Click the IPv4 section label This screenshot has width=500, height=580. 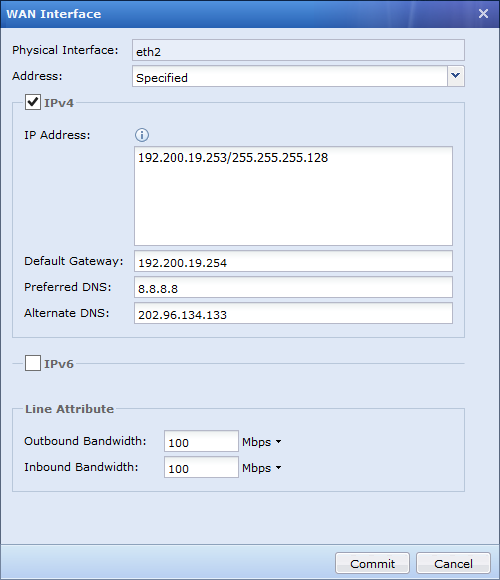pyautogui.click(x=59, y=103)
